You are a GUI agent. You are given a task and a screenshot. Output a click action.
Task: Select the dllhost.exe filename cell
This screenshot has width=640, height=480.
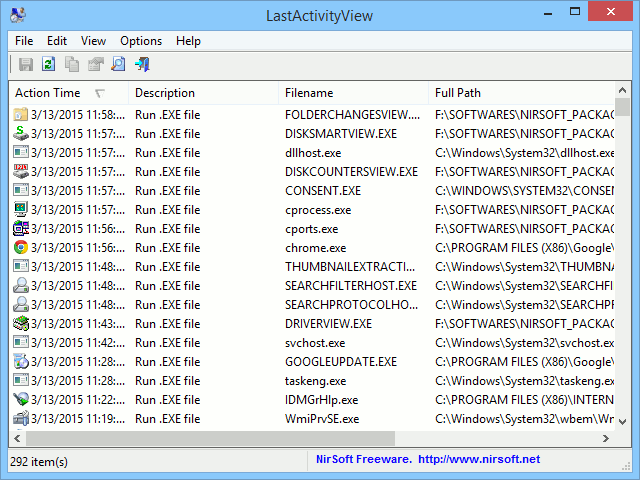pyautogui.click(x=313, y=153)
